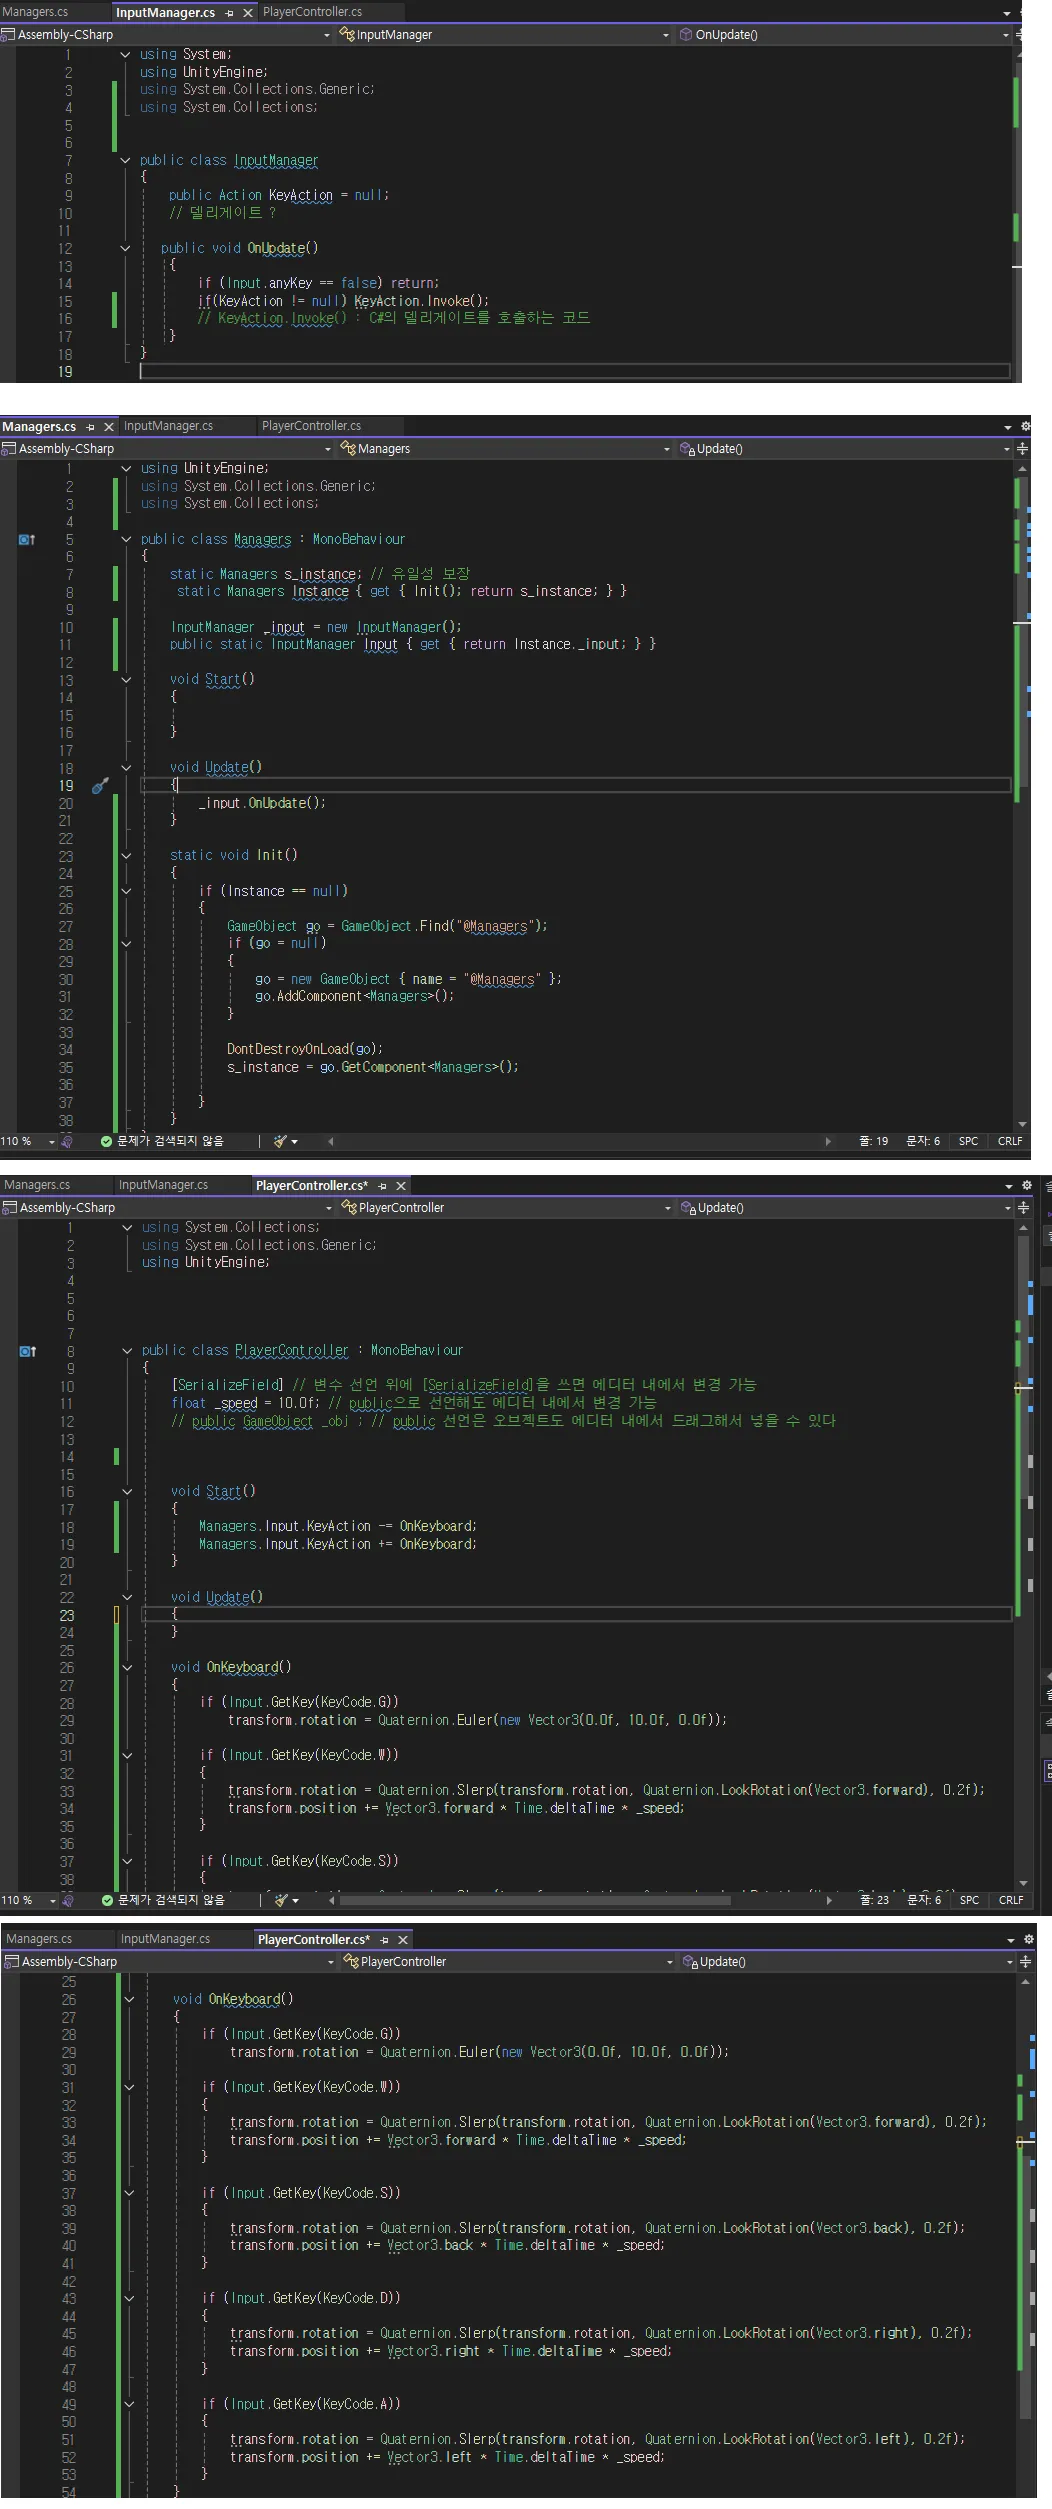Run code cleanup broom icon in the status bar showing '줄: 23'
The width and height of the screenshot is (1052, 2509).
pyautogui.click(x=282, y=1900)
